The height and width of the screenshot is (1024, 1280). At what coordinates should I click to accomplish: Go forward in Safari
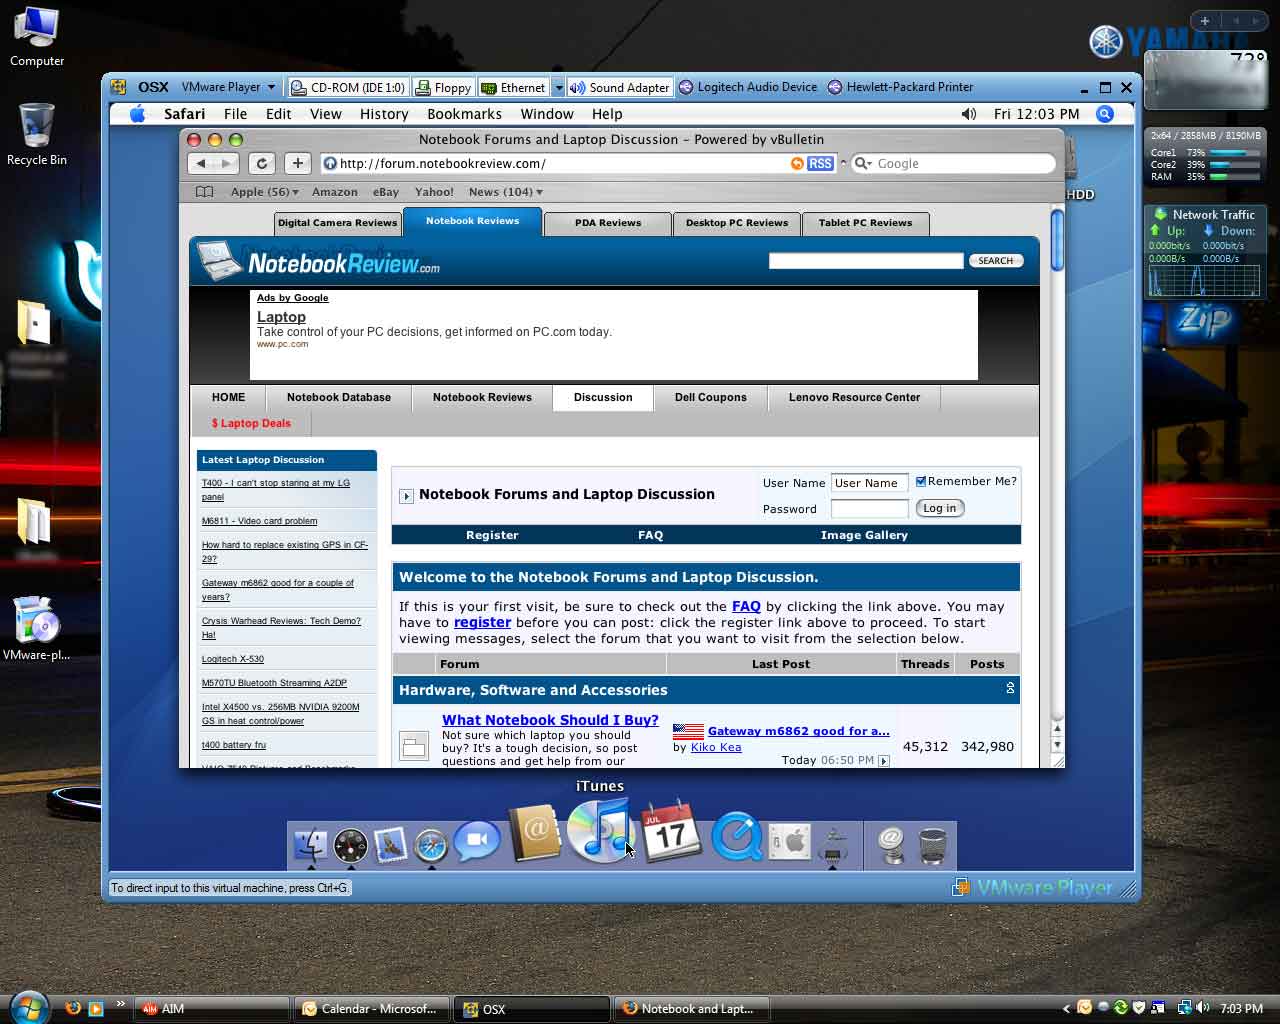click(227, 163)
